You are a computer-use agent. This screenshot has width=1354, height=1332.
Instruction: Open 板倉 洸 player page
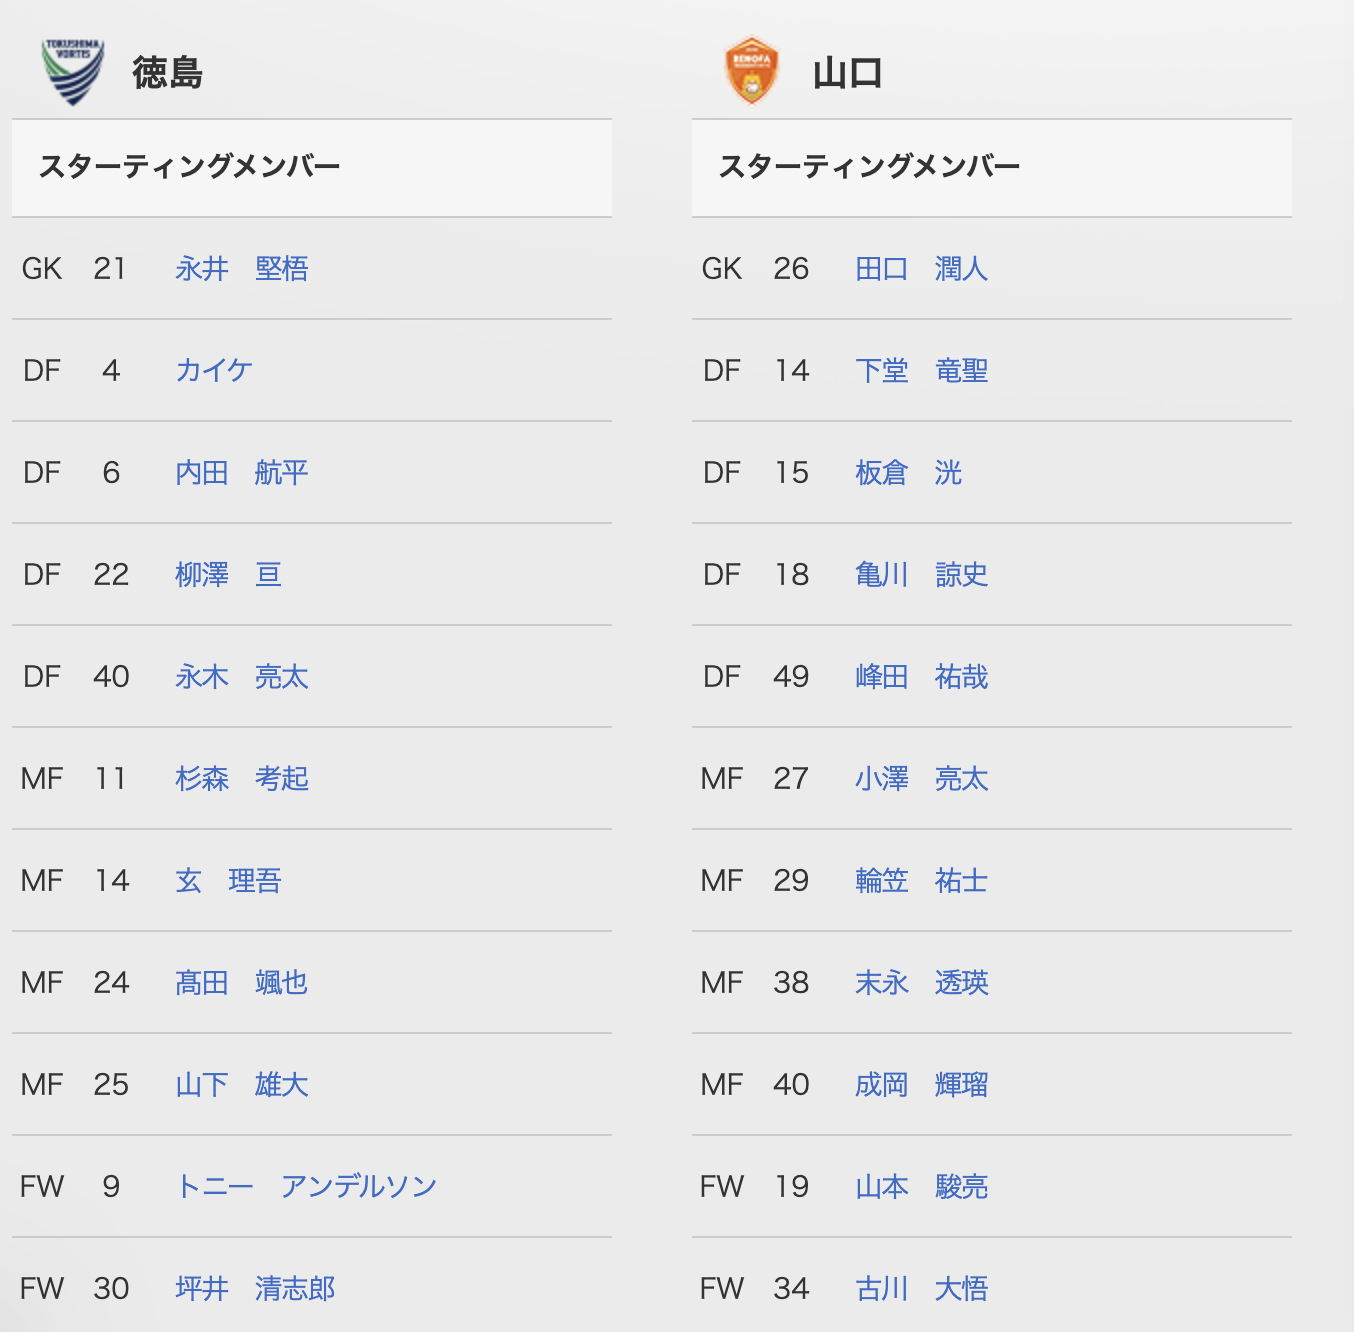(x=908, y=473)
